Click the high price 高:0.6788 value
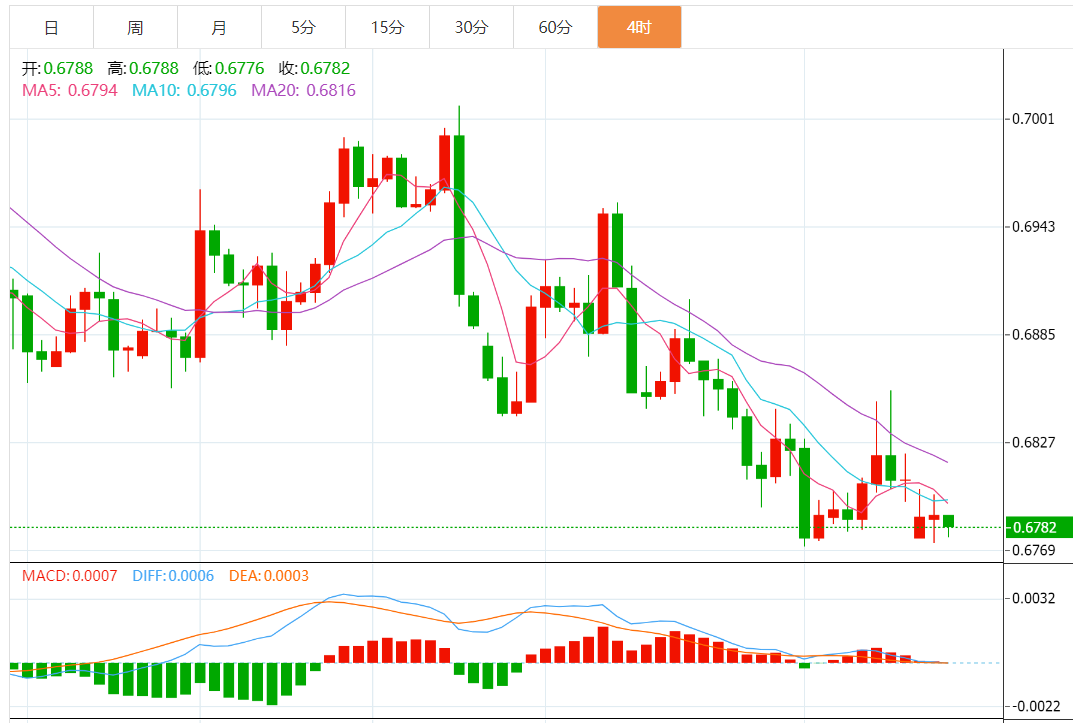The width and height of the screenshot is (1073, 723). click(143, 68)
